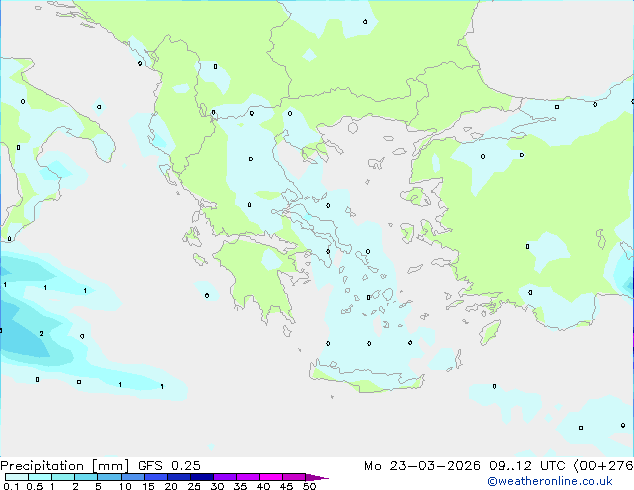This screenshot has height=490, width=634.
Task: Click the 'Precipitation [mm]' title text
Action: (x=64, y=466)
